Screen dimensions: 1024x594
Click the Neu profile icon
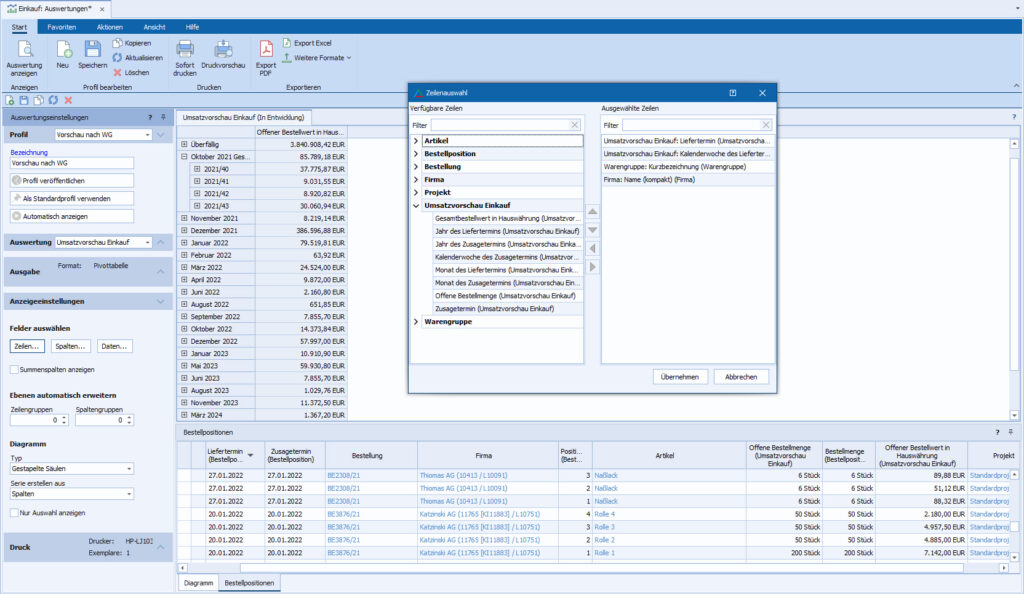(63, 50)
